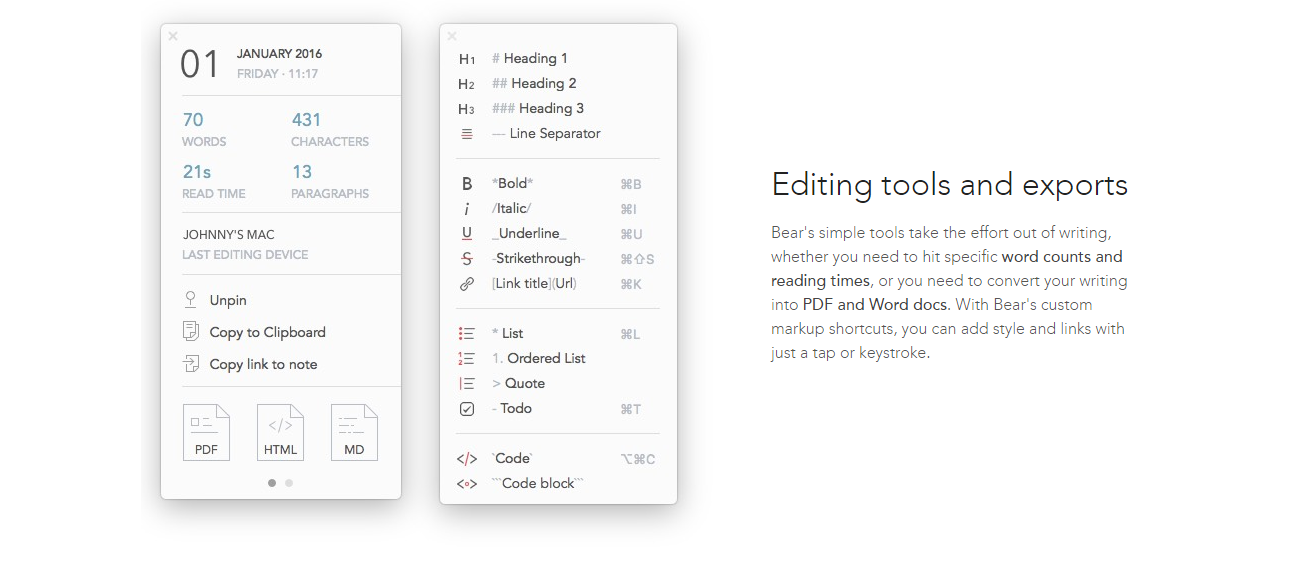Click the _Underline_ entry text

(x=529, y=234)
